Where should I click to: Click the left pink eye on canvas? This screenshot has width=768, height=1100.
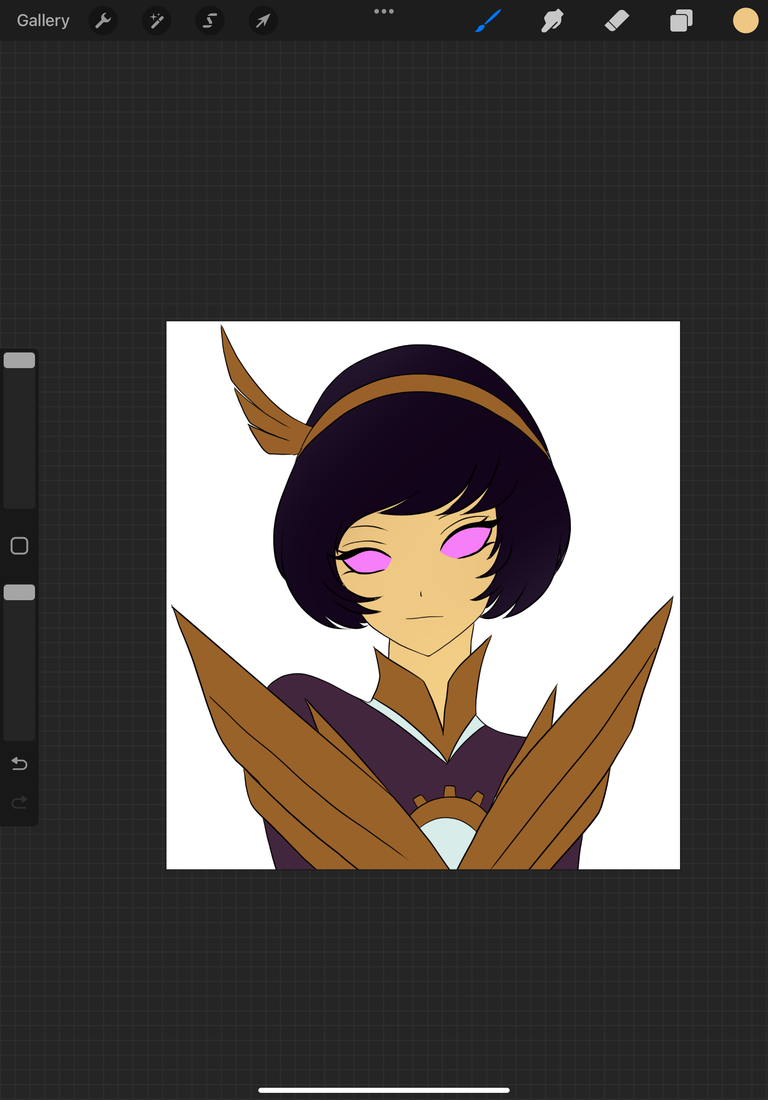pos(367,561)
